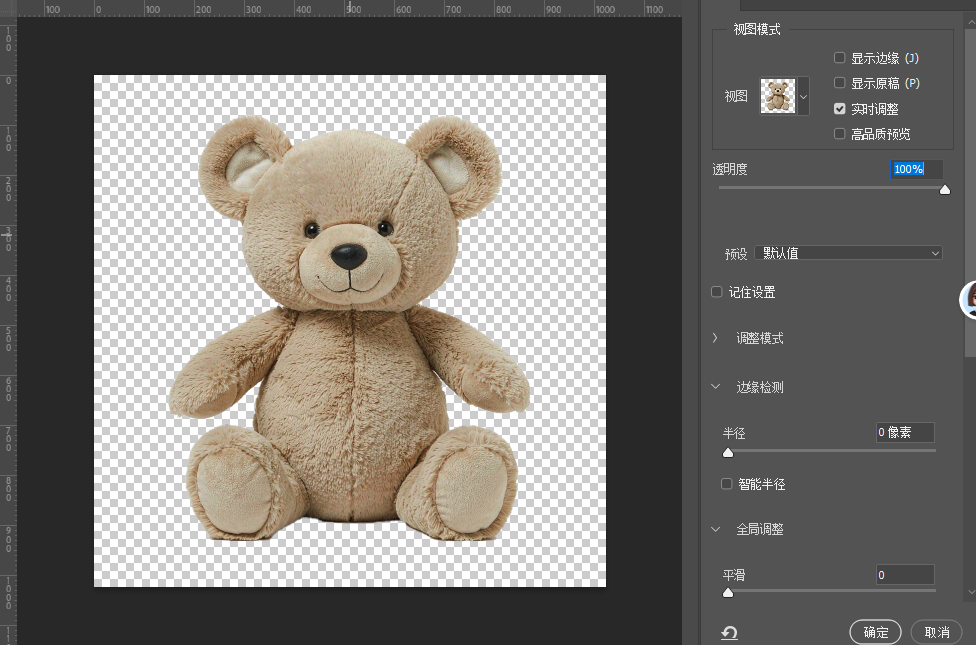
Task: Collapse the 全局调整 section
Action: 716,529
